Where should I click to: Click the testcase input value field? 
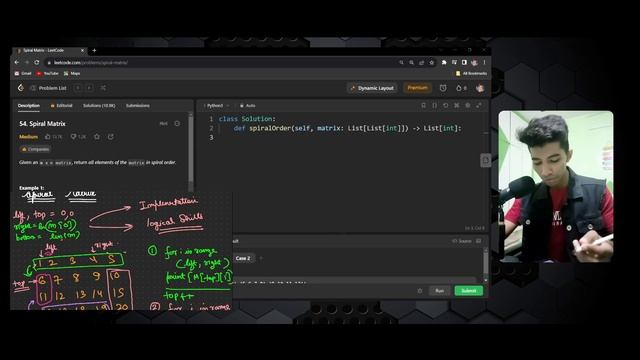[355, 281]
